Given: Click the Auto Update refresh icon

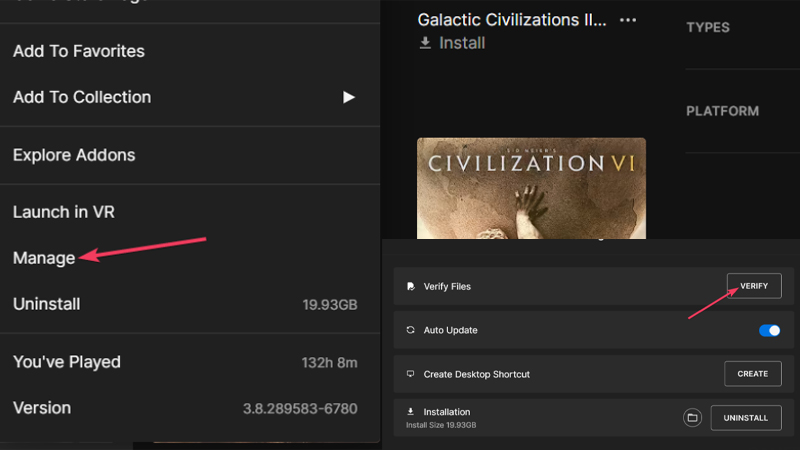Looking at the screenshot, I should click(x=410, y=330).
